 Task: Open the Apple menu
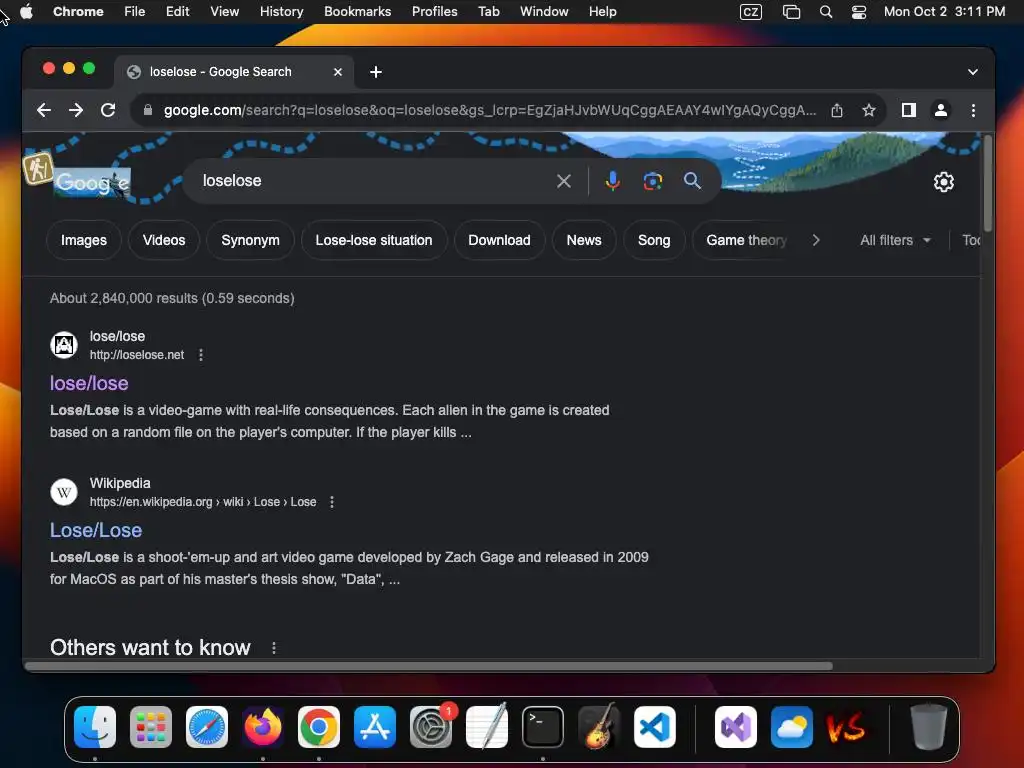point(26,12)
